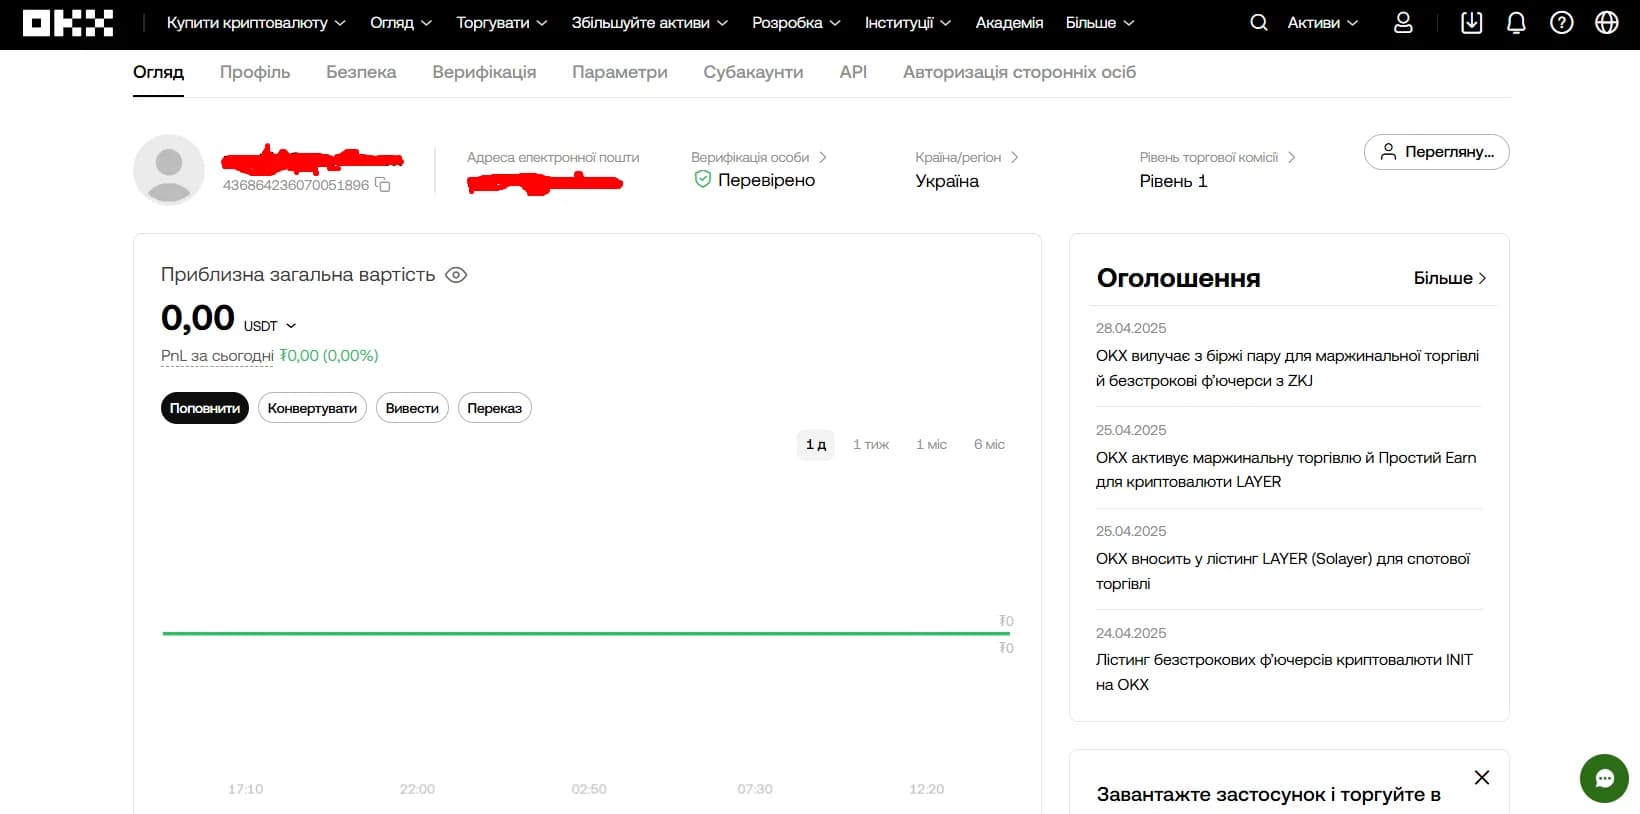1640x814 pixels.
Task: Open announcement about ZKJ margin pair removal
Action: coord(1287,368)
